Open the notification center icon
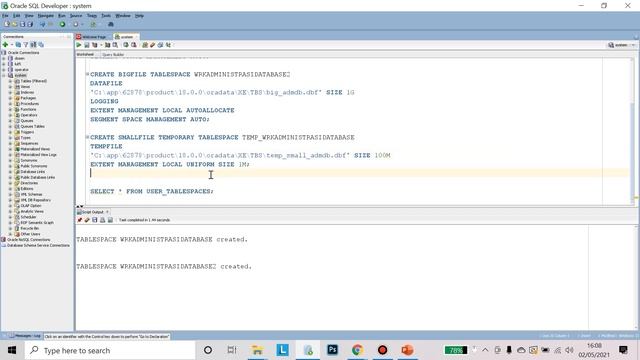Image resolution: width=640 pixels, height=360 pixels. coord(623,350)
